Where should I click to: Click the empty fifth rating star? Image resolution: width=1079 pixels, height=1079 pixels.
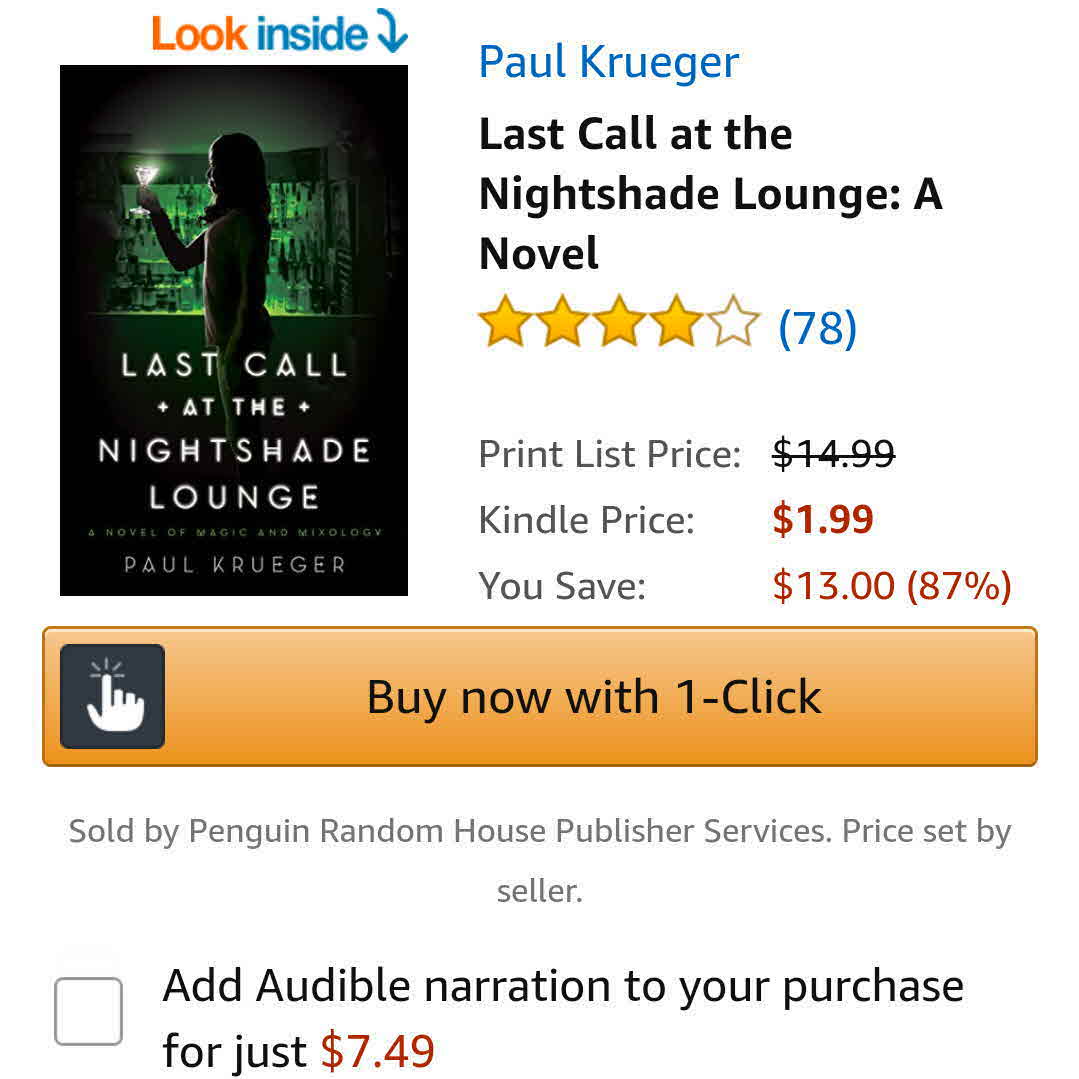(734, 321)
